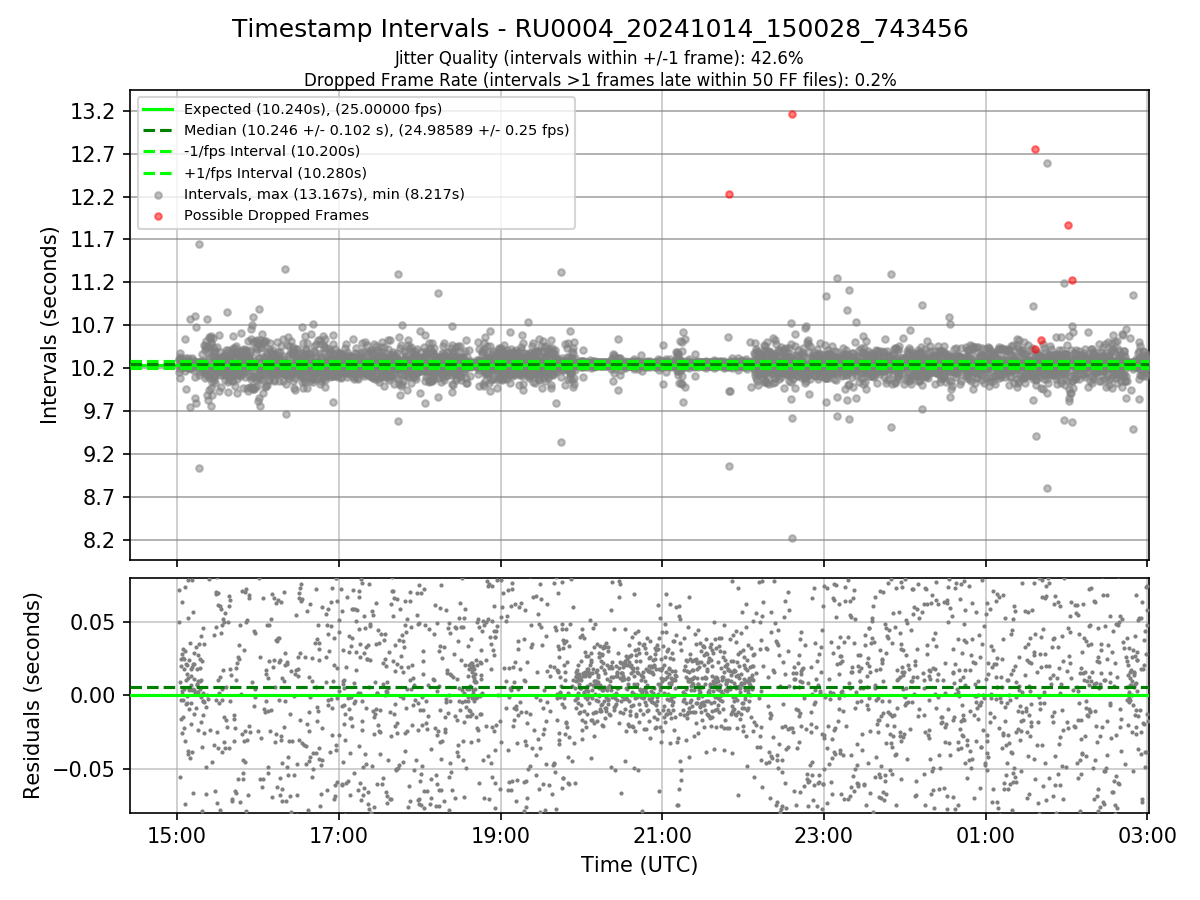Click the plot title "Timestamp Intervals - RU0004_20241014_150028_743456"
The image size is (1200, 900).
(600, 29)
